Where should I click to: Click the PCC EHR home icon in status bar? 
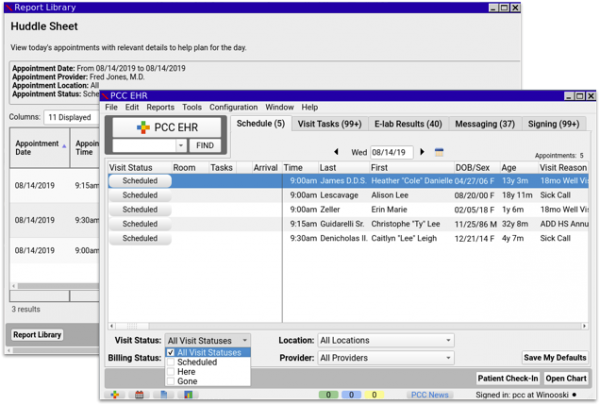point(115,395)
